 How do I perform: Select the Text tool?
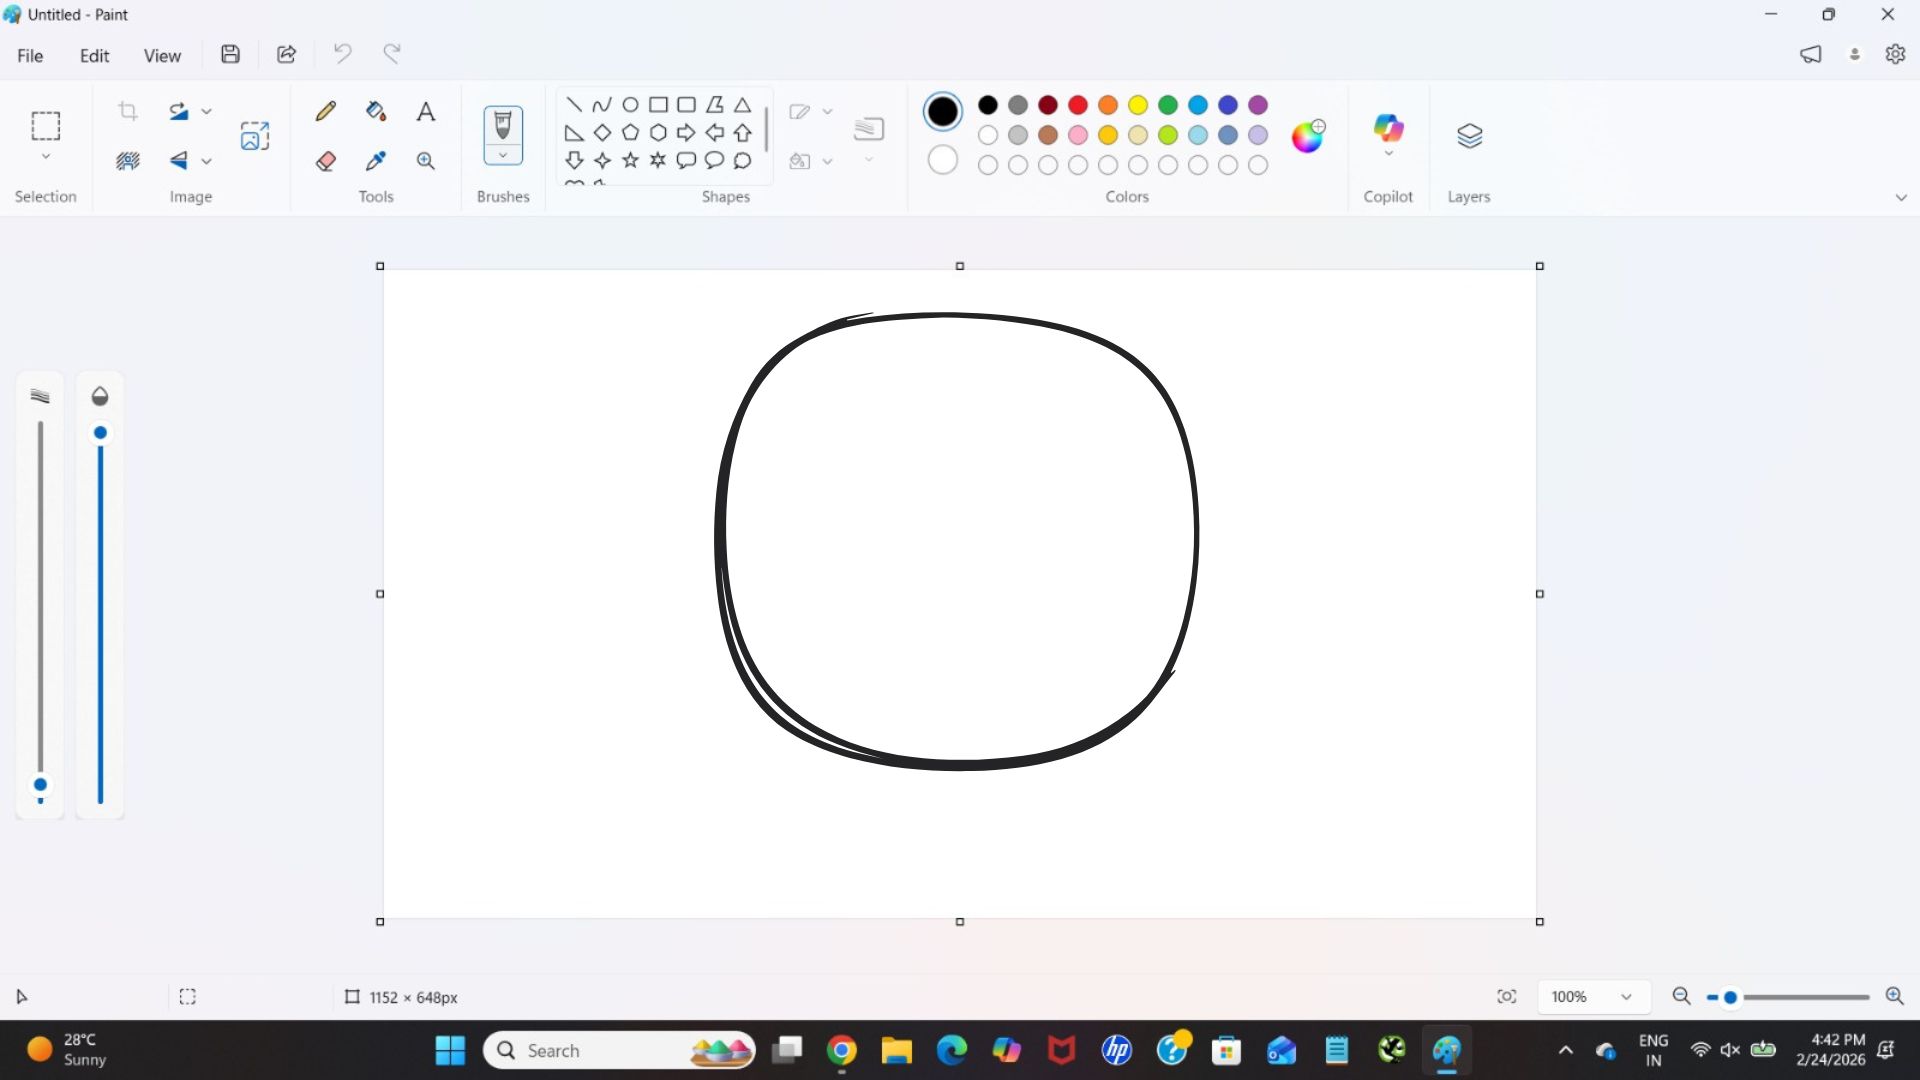[425, 111]
